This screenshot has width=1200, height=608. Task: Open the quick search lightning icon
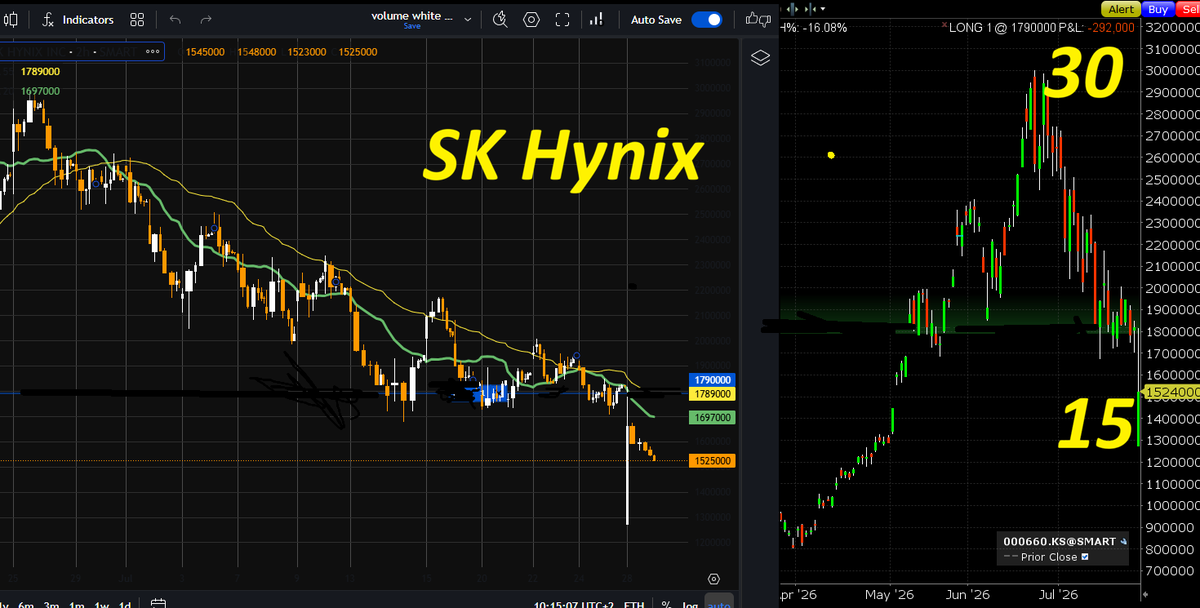[501, 19]
